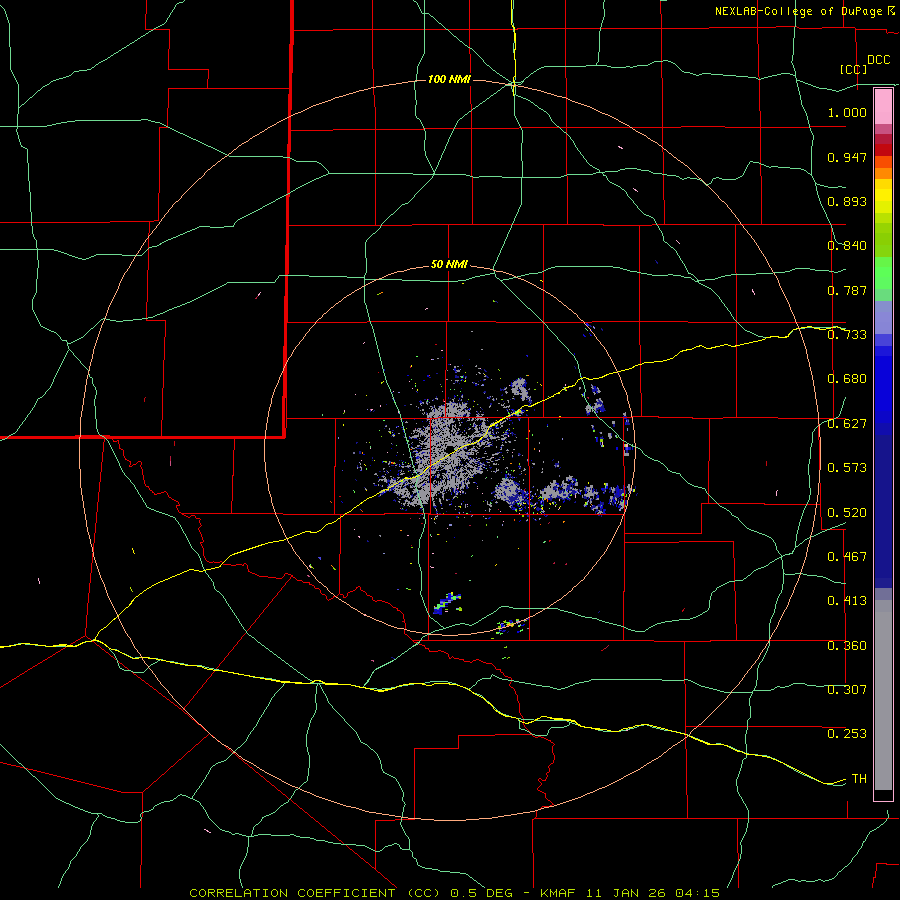Select the 0.627 scale value
This screenshot has height=900, width=900.
coord(847,424)
